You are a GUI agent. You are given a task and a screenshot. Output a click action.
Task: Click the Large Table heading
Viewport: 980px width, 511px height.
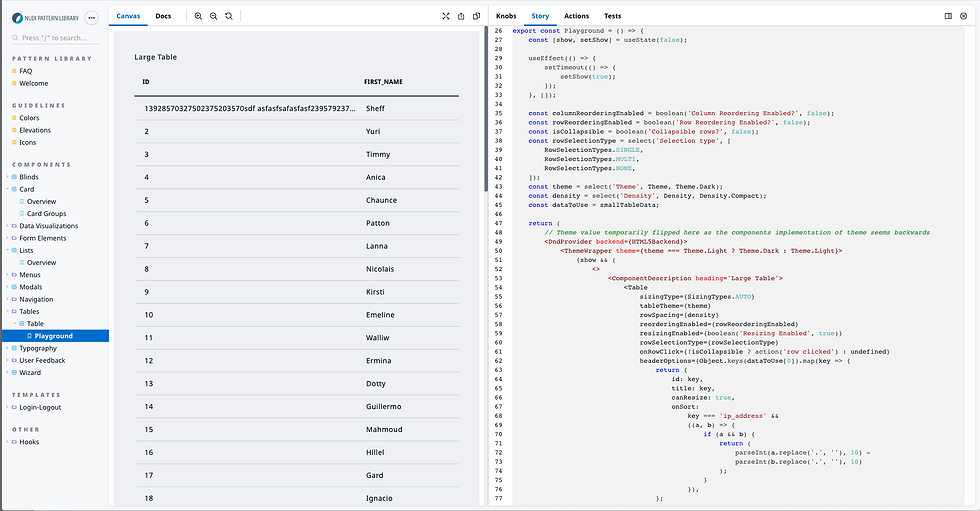156,57
